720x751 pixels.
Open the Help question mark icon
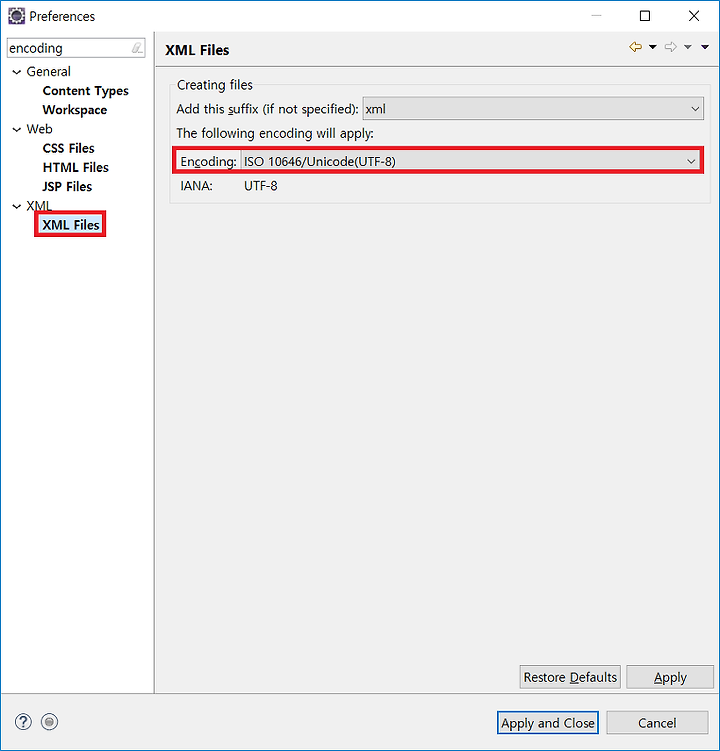click(23, 722)
